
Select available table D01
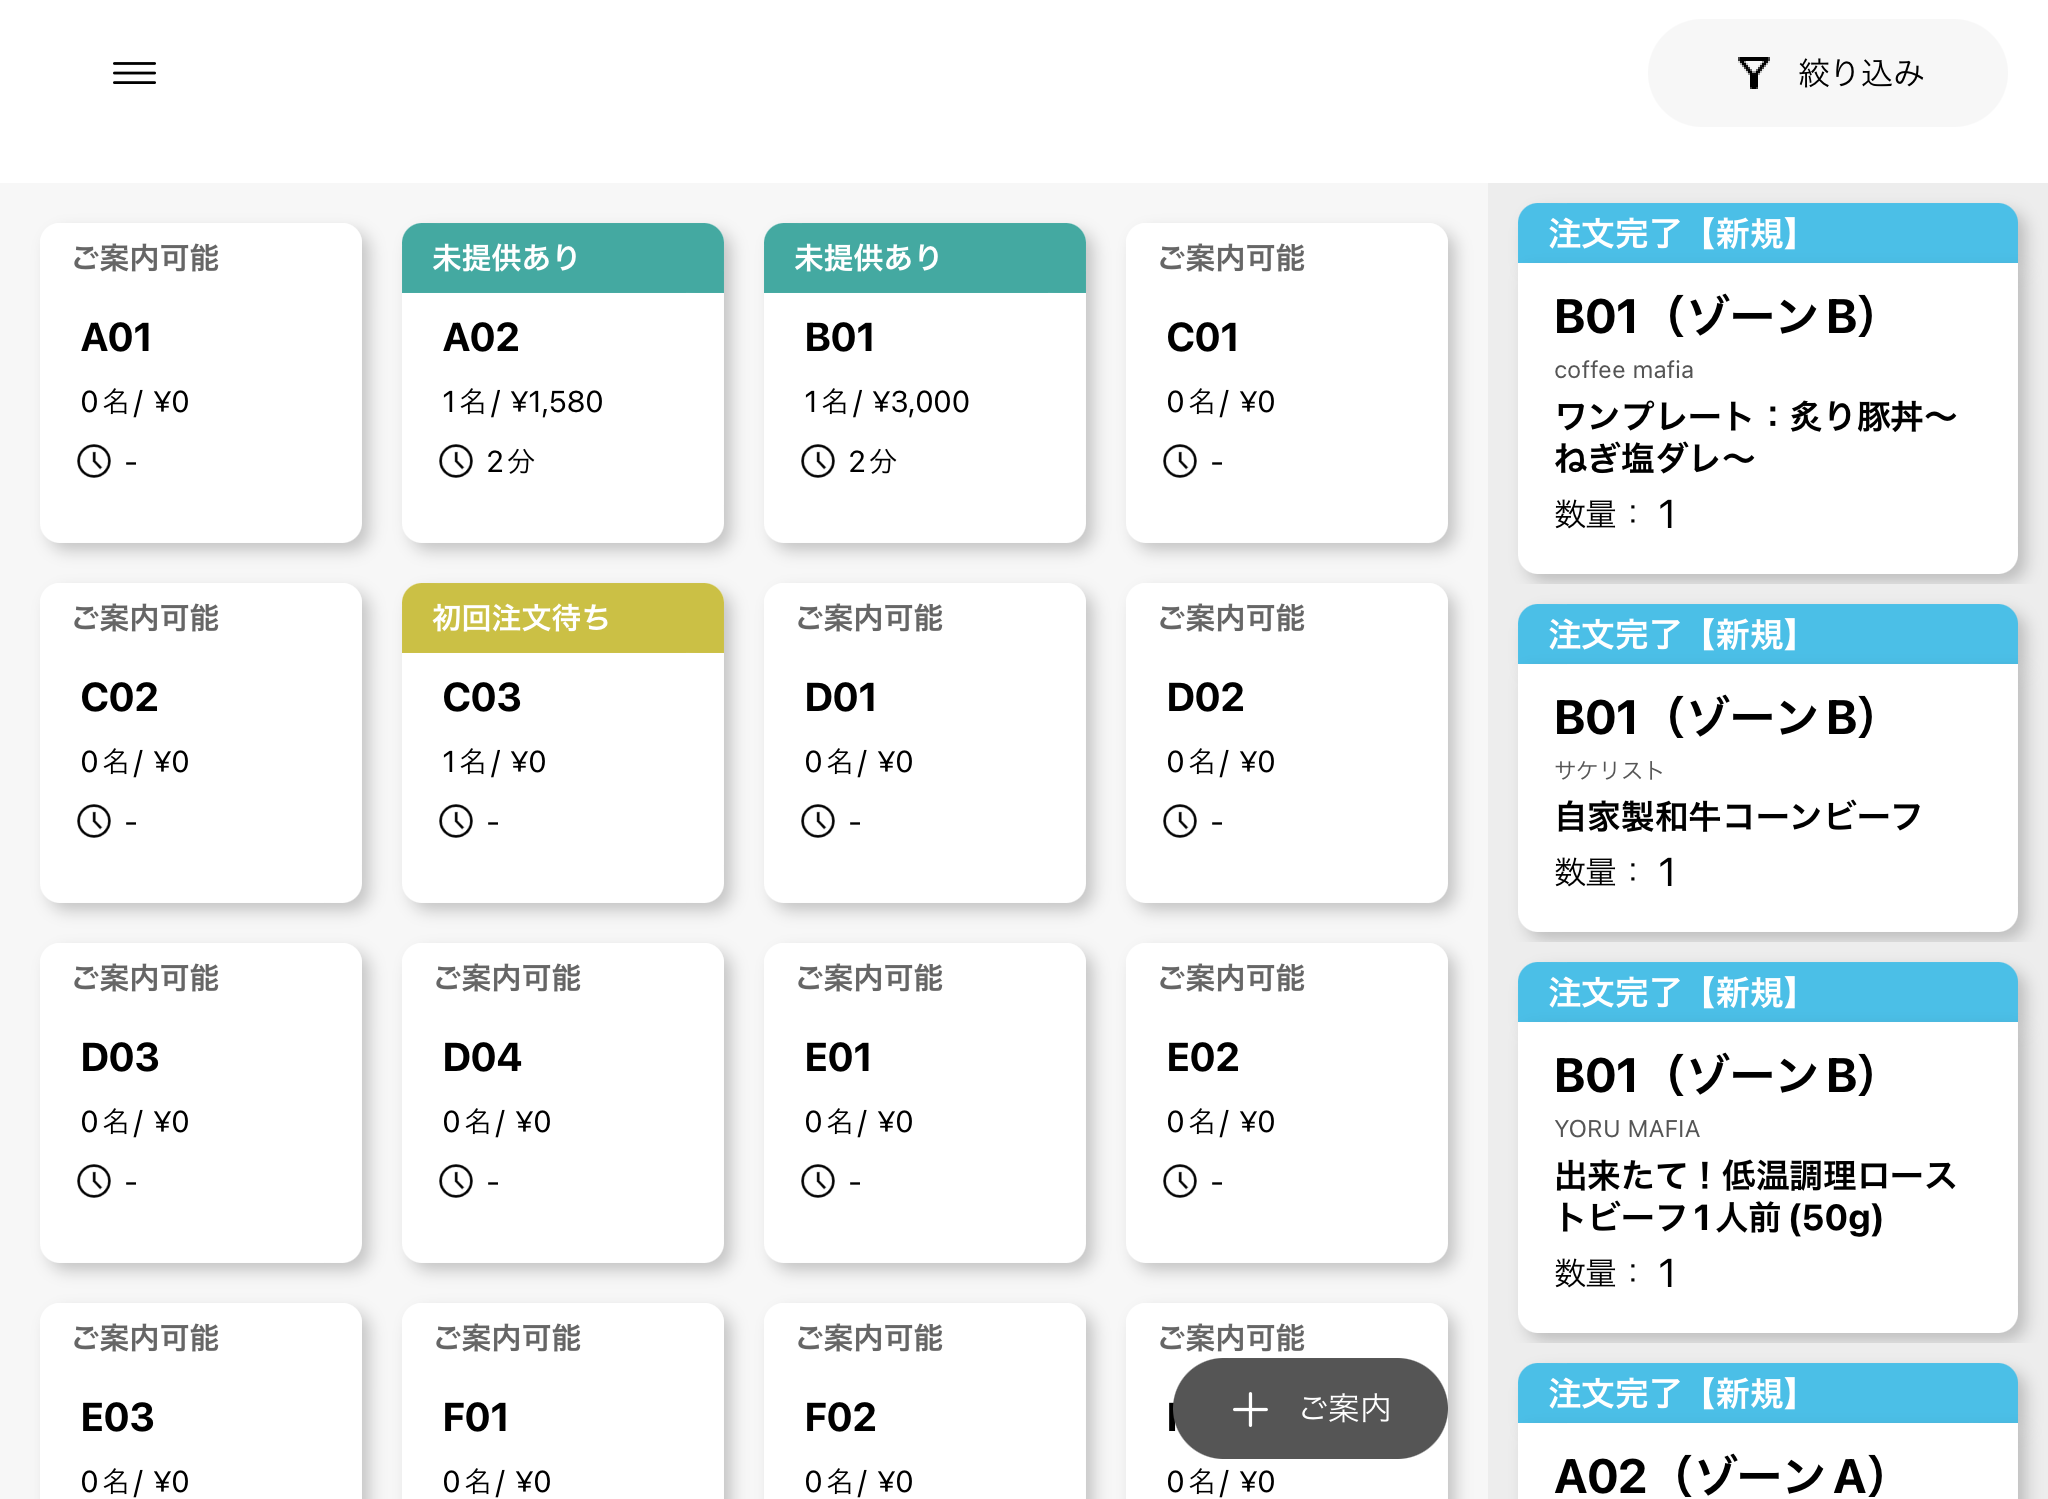pos(924,743)
